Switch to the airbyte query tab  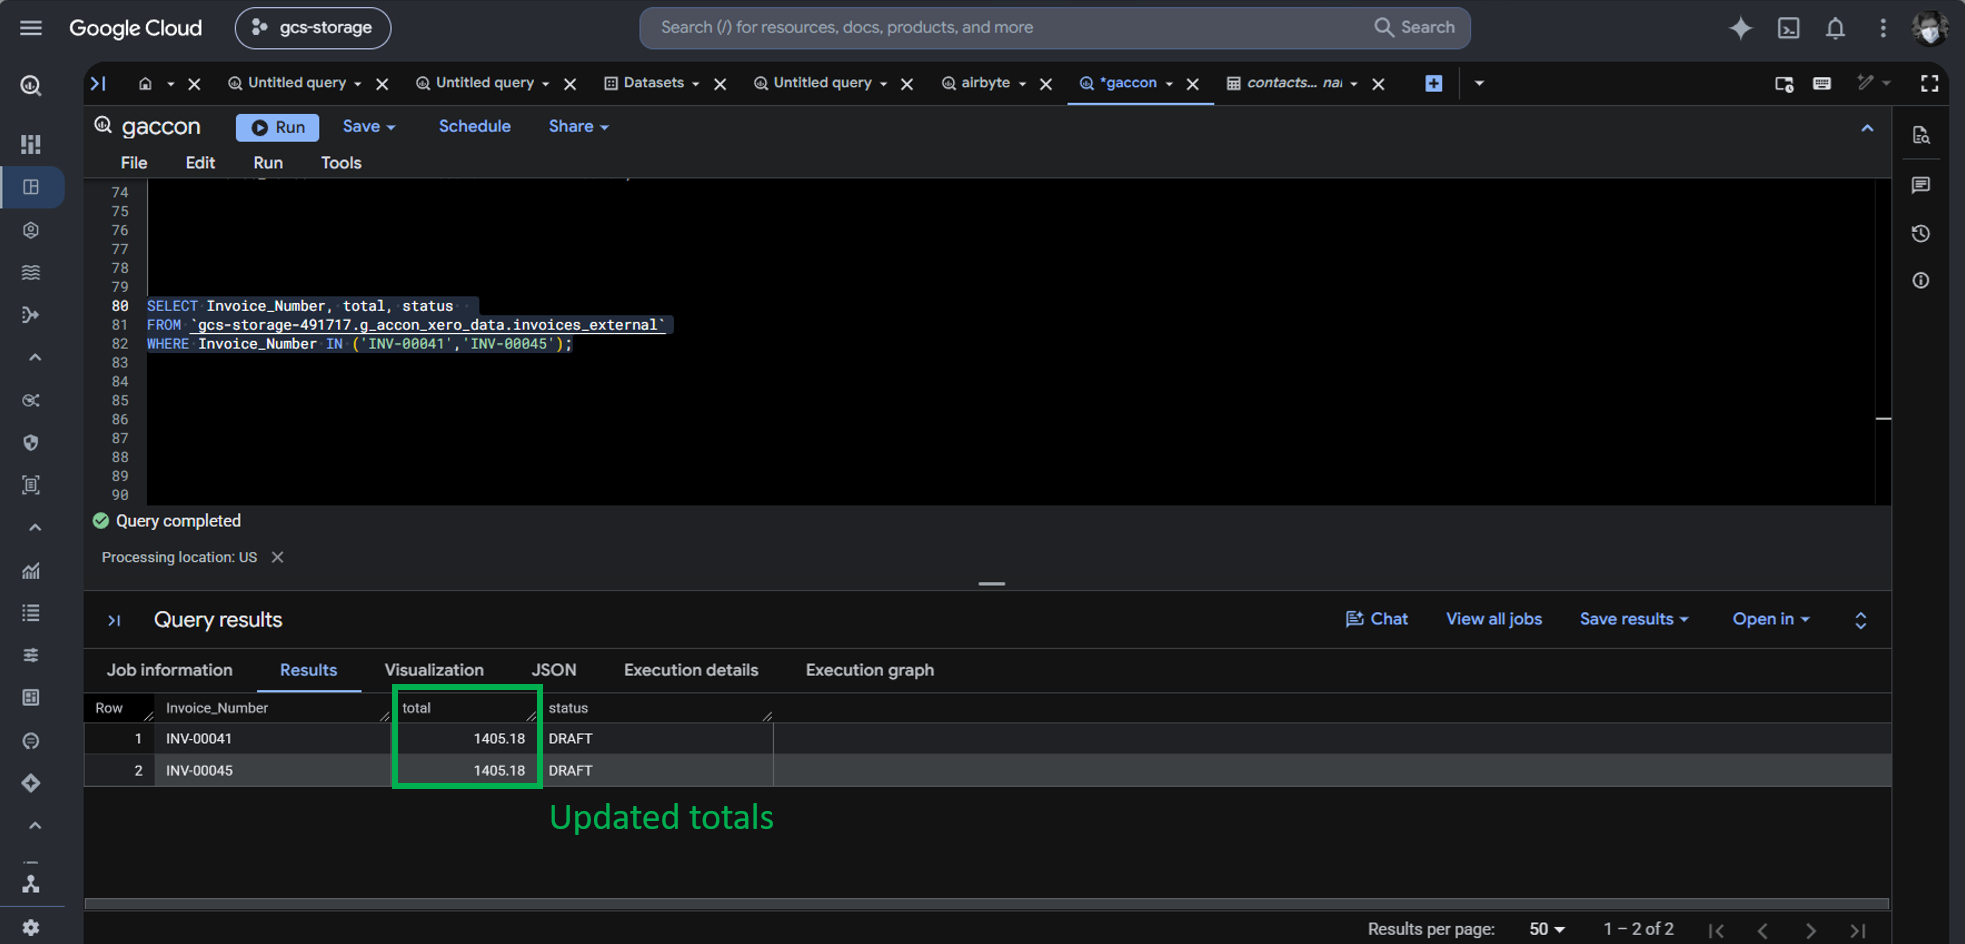click(x=985, y=83)
